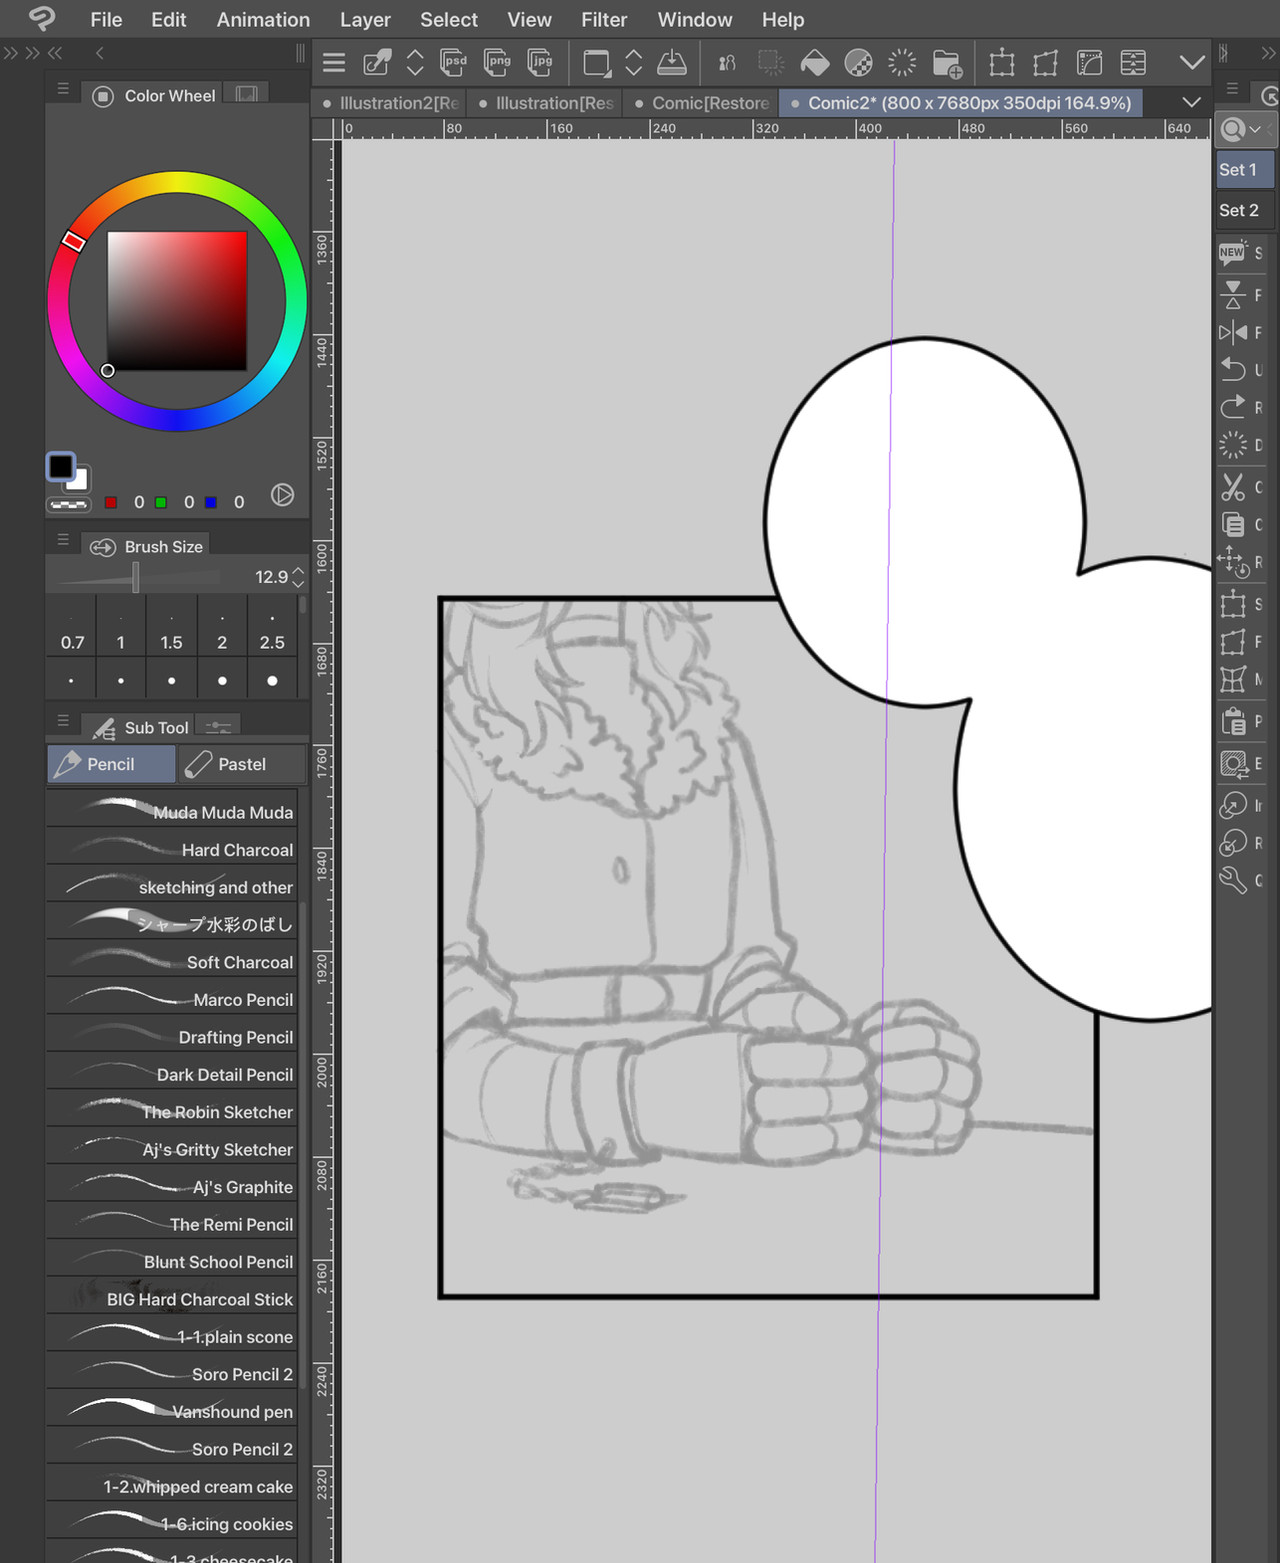Click the play icon beside RGB values
1280x1563 pixels.
(283, 495)
